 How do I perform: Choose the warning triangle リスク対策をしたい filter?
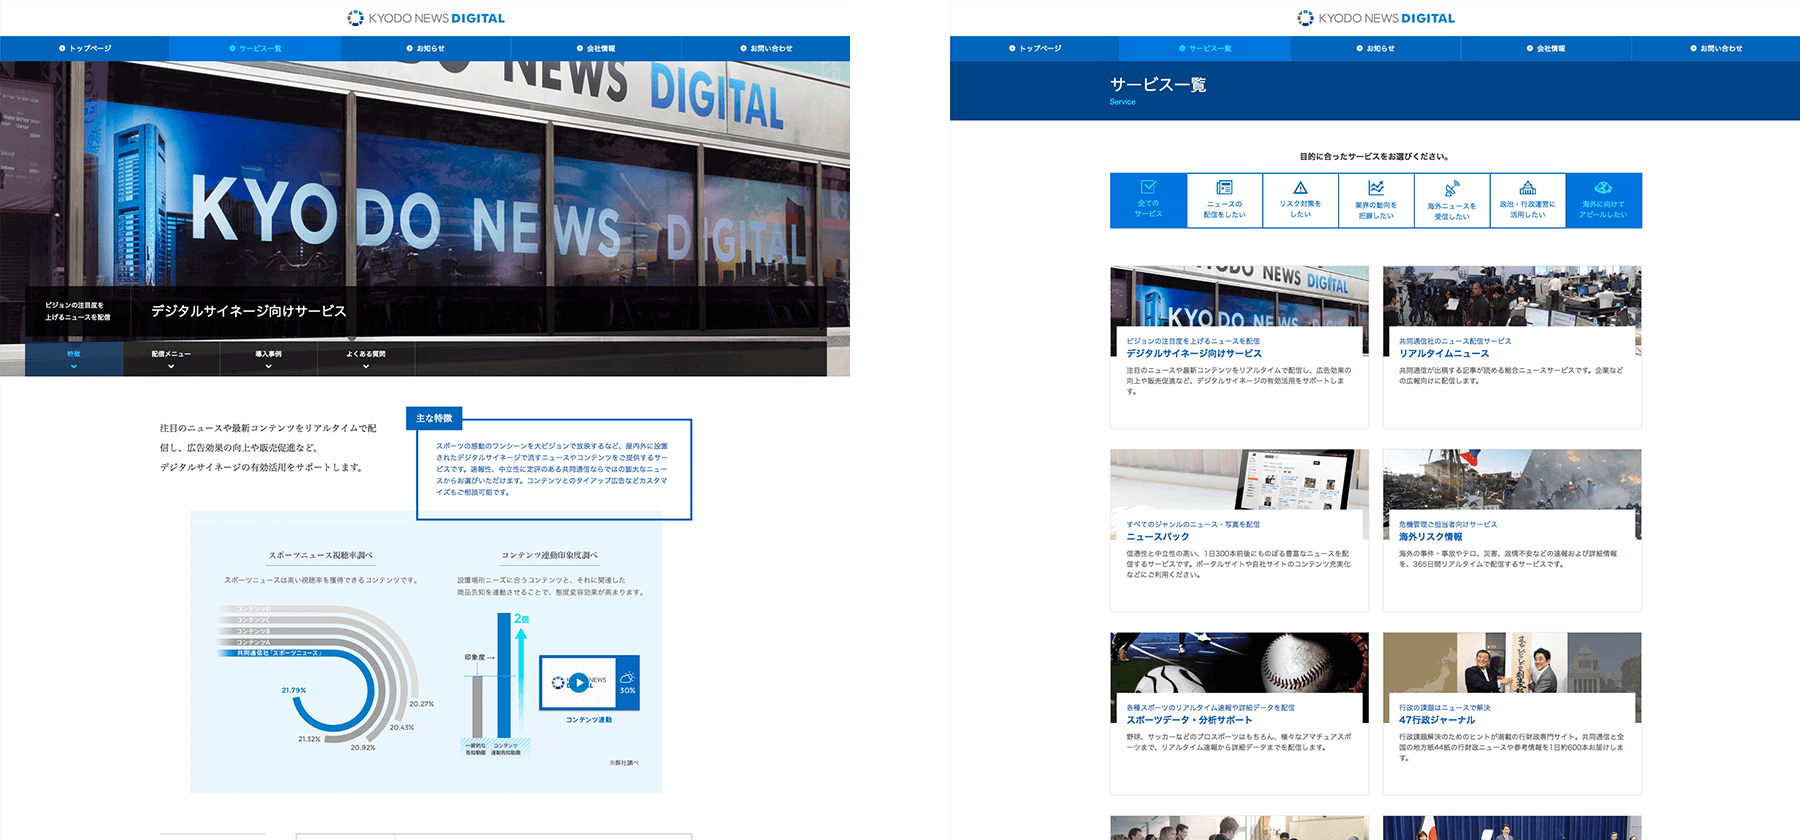tap(1300, 188)
